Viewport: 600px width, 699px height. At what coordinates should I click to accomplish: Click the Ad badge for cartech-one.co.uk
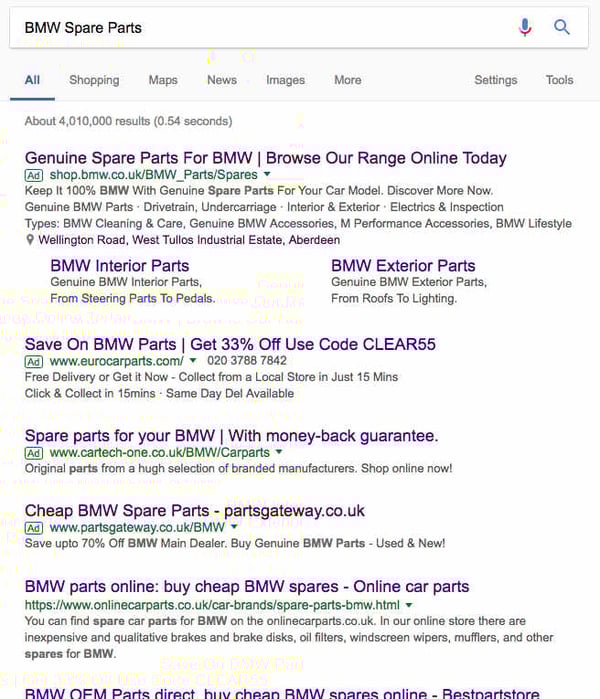coord(34,453)
